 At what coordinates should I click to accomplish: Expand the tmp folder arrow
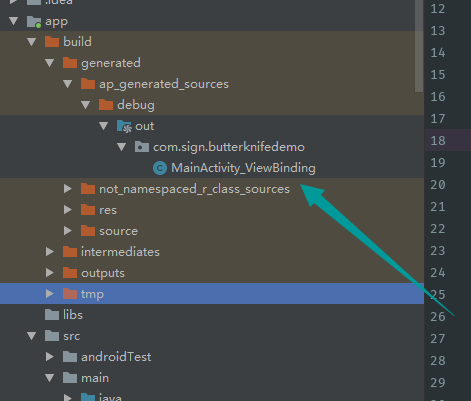pyautogui.click(x=50, y=294)
